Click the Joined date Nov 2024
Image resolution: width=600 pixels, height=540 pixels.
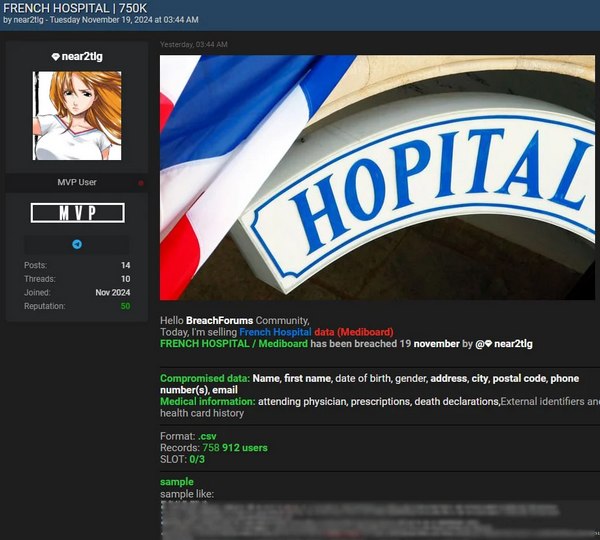113,292
